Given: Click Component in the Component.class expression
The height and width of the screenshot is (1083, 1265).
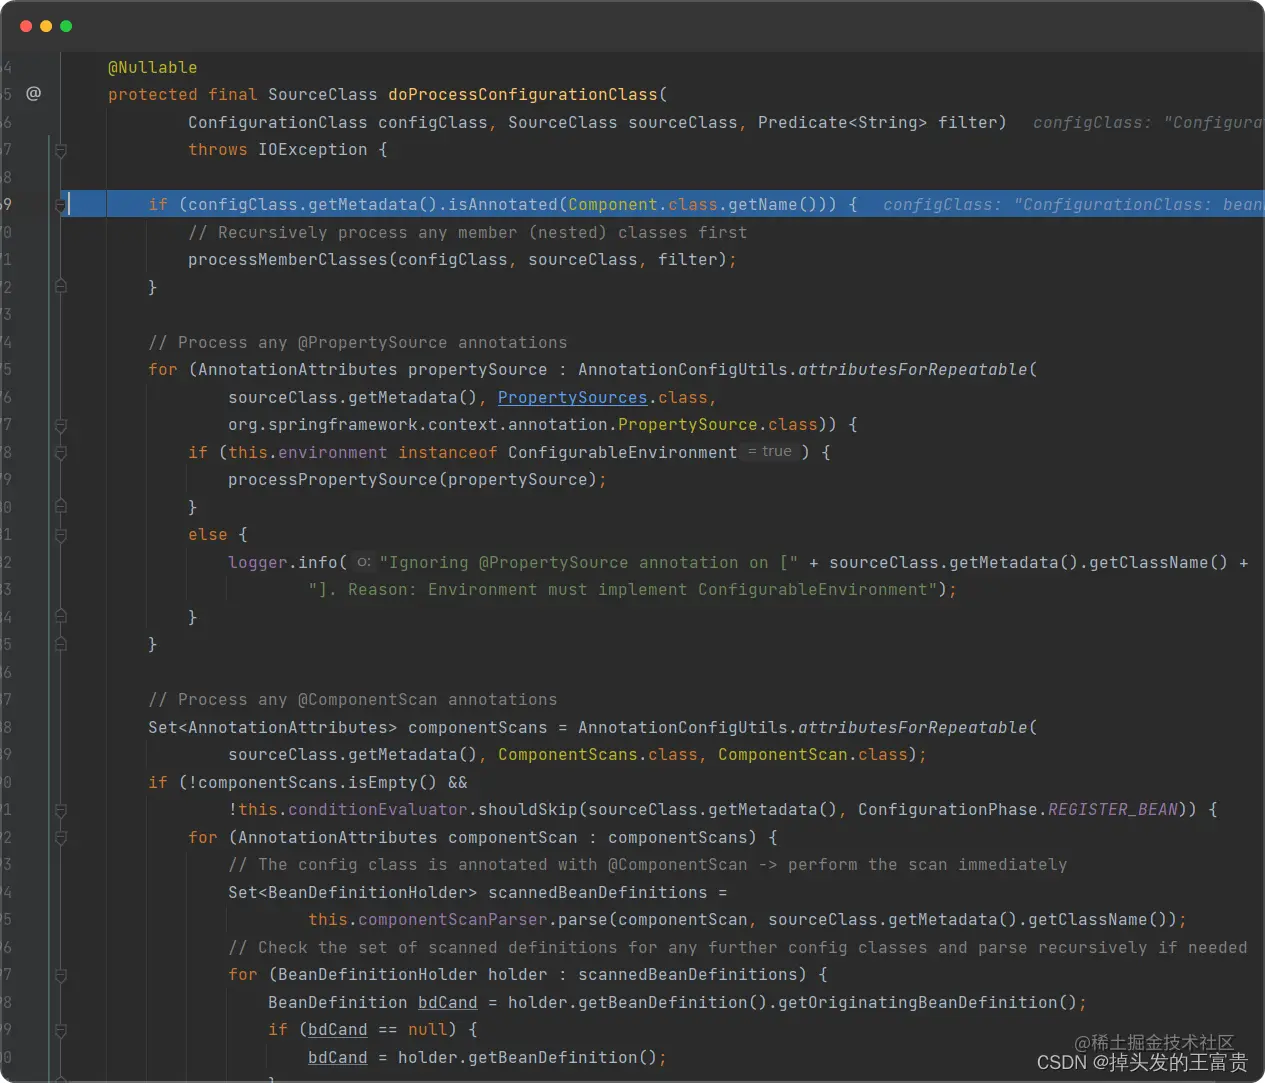Looking at the screenshot, I should 613,204.
